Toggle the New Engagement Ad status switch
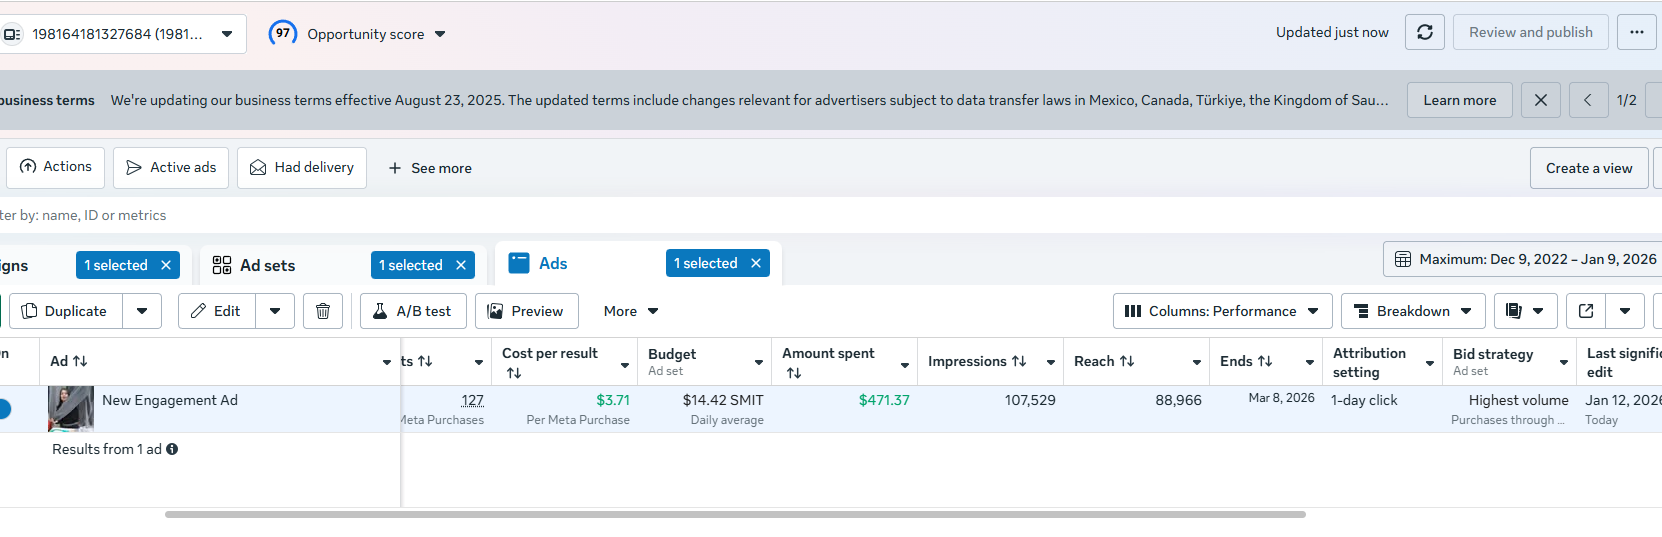This screenshot has width=1662, height=537. 4,409
